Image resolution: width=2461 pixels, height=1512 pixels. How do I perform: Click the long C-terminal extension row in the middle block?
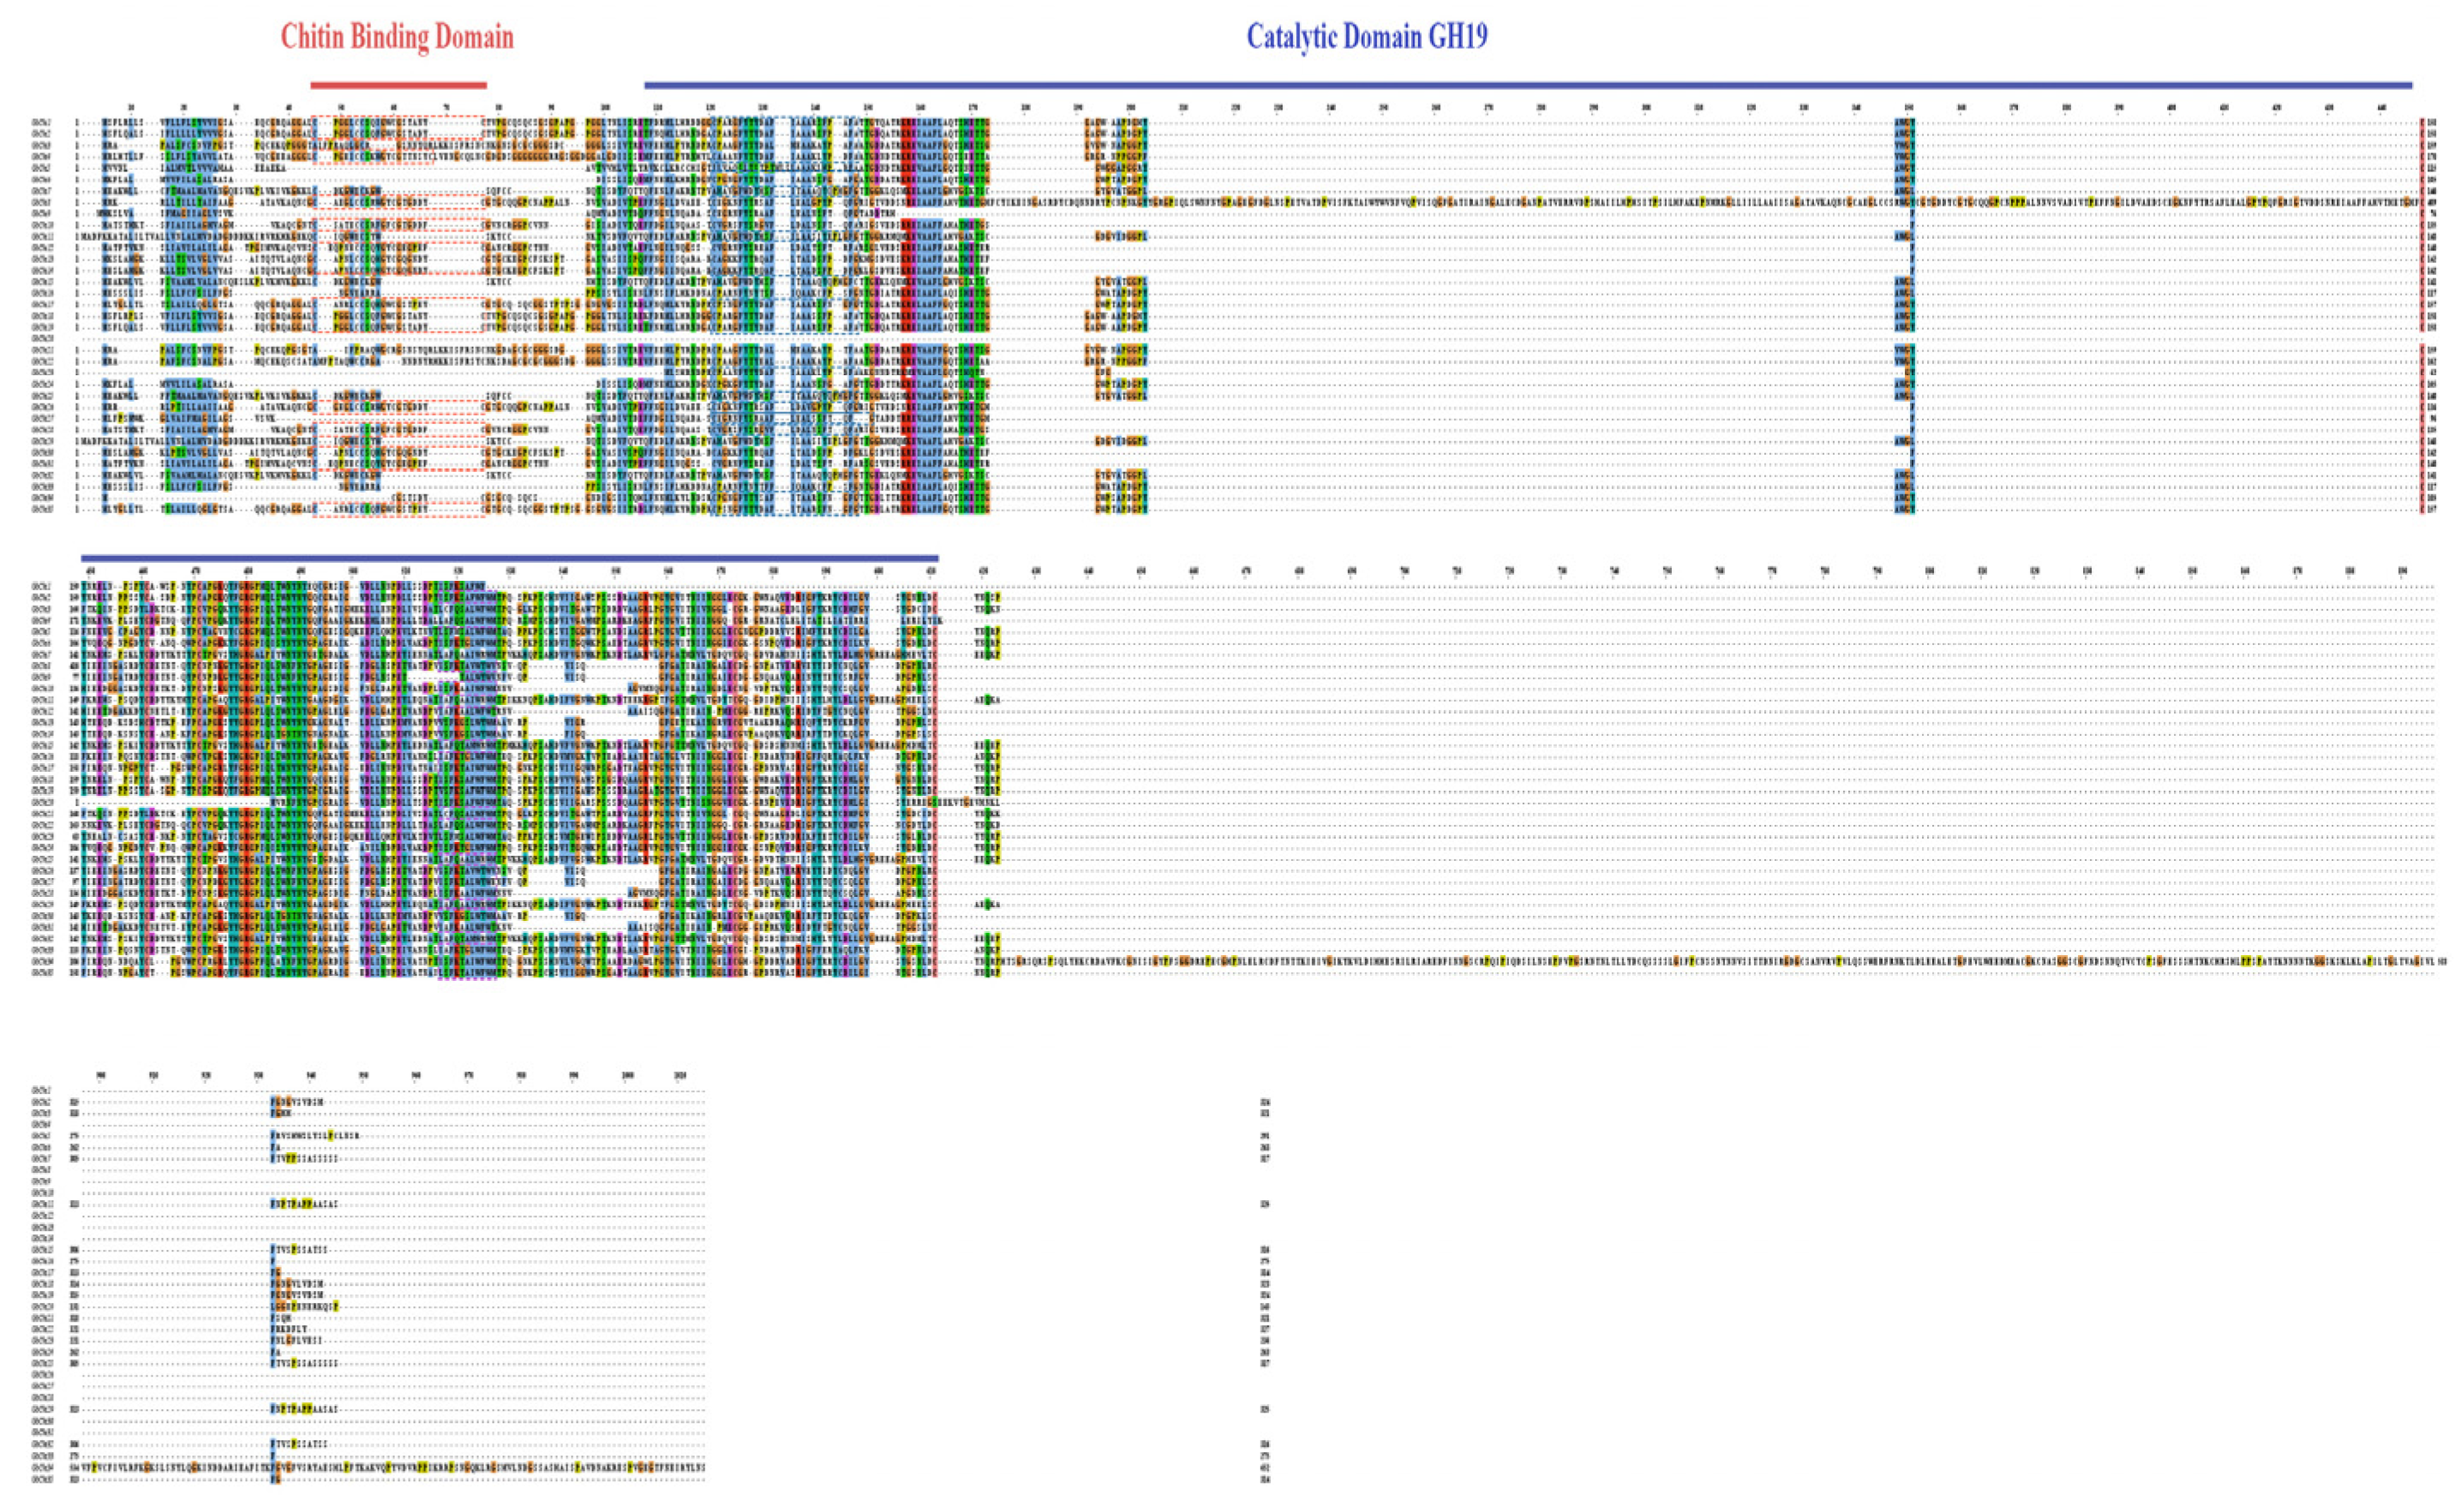[x=1700, y=961]
